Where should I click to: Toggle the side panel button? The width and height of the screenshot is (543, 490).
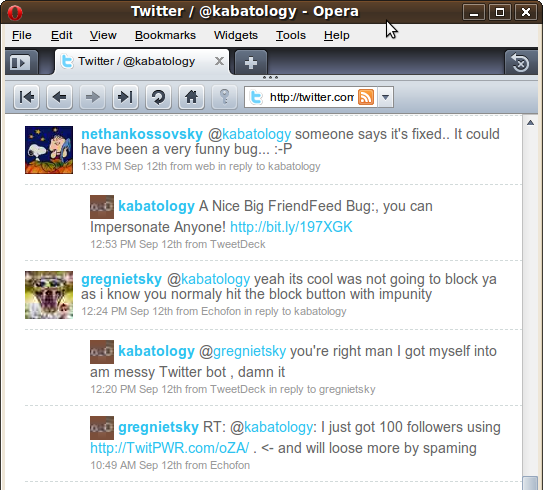[20, 63]
